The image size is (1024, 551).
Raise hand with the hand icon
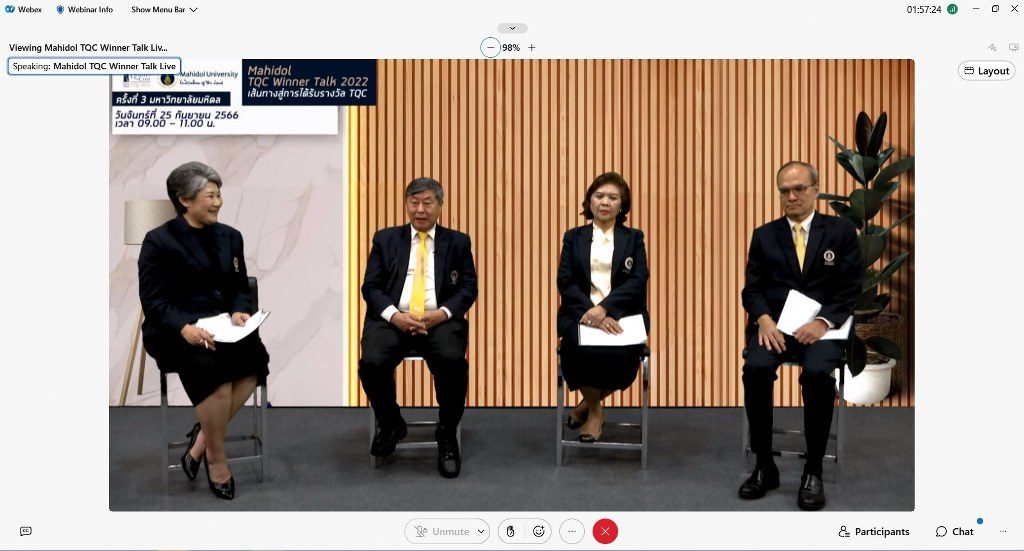[510, 531]
